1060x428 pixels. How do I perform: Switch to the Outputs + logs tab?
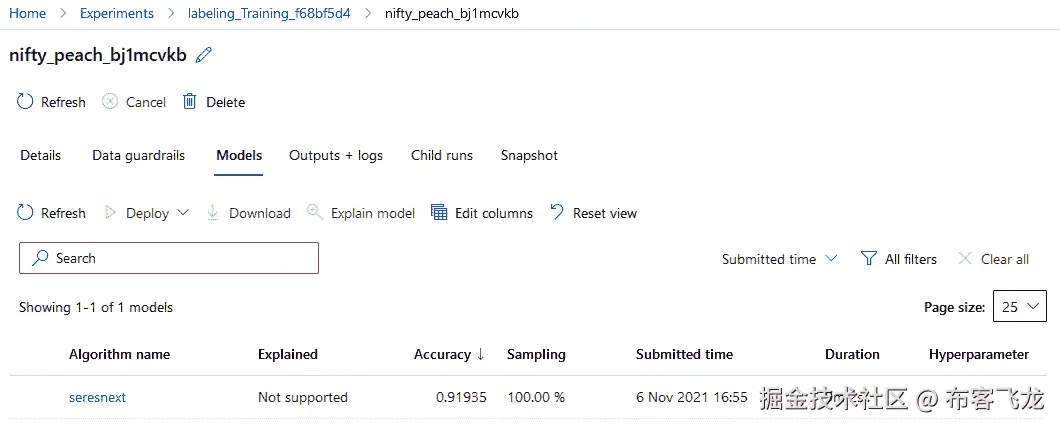click(336, 156)
